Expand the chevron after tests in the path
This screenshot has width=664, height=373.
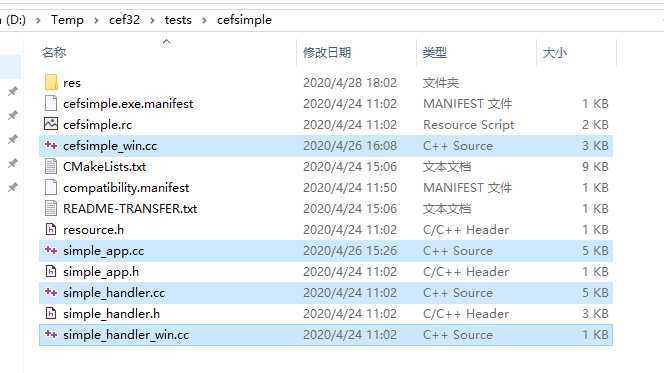pyautogui.click(x=204, y=20)
